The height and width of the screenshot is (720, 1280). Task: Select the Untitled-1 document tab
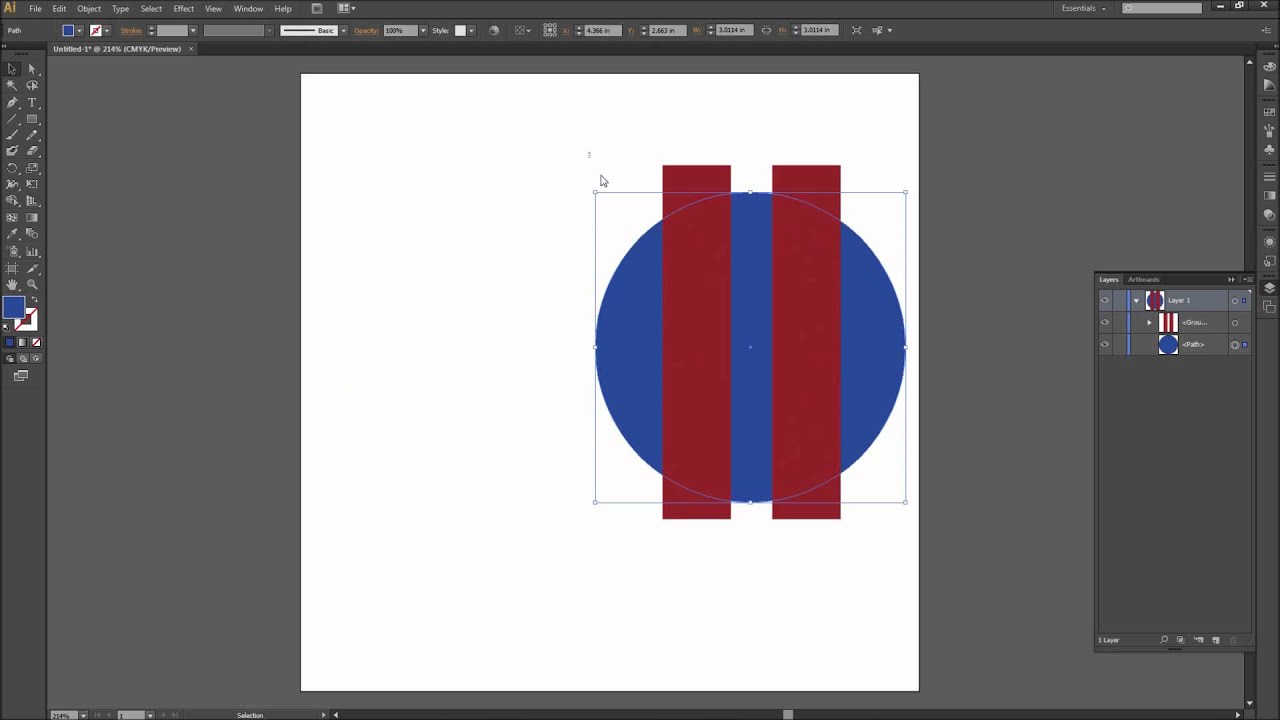[122, 49]
